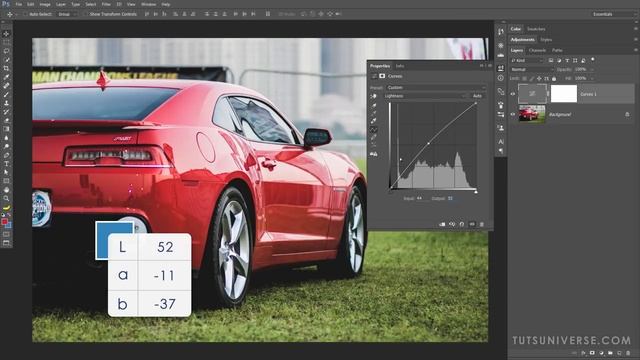This screenshot has height=360, width=640.
Task: Hide the Curves 1 layer
Action: [513, 94]
